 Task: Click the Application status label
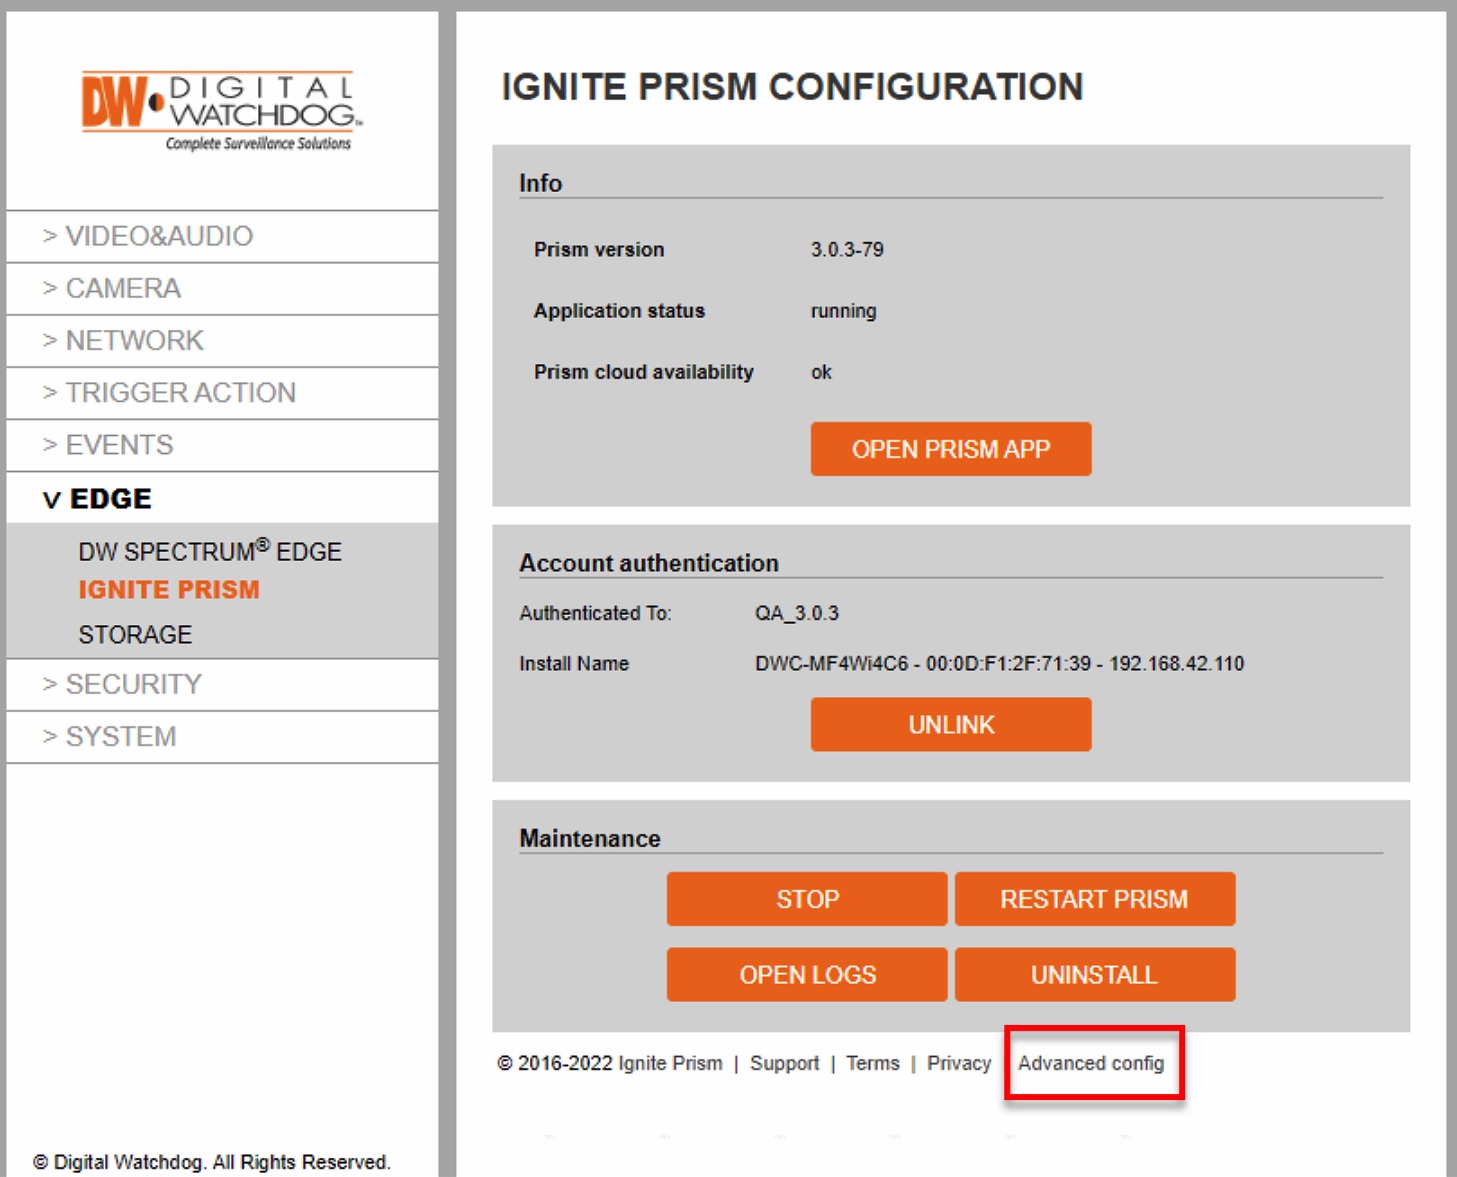619,311
